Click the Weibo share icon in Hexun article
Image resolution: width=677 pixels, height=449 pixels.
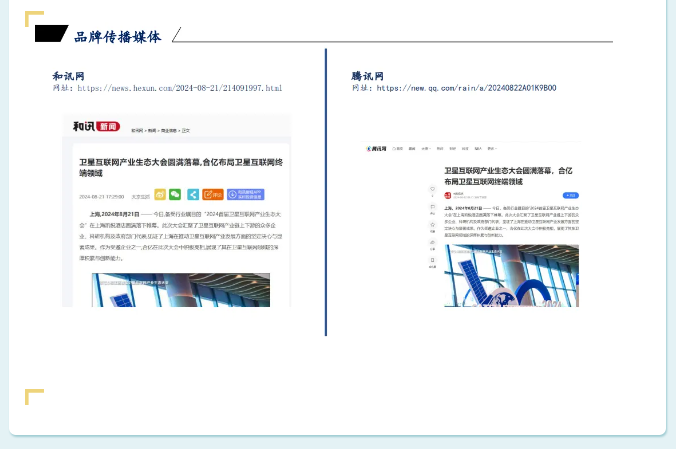point(160,195)
